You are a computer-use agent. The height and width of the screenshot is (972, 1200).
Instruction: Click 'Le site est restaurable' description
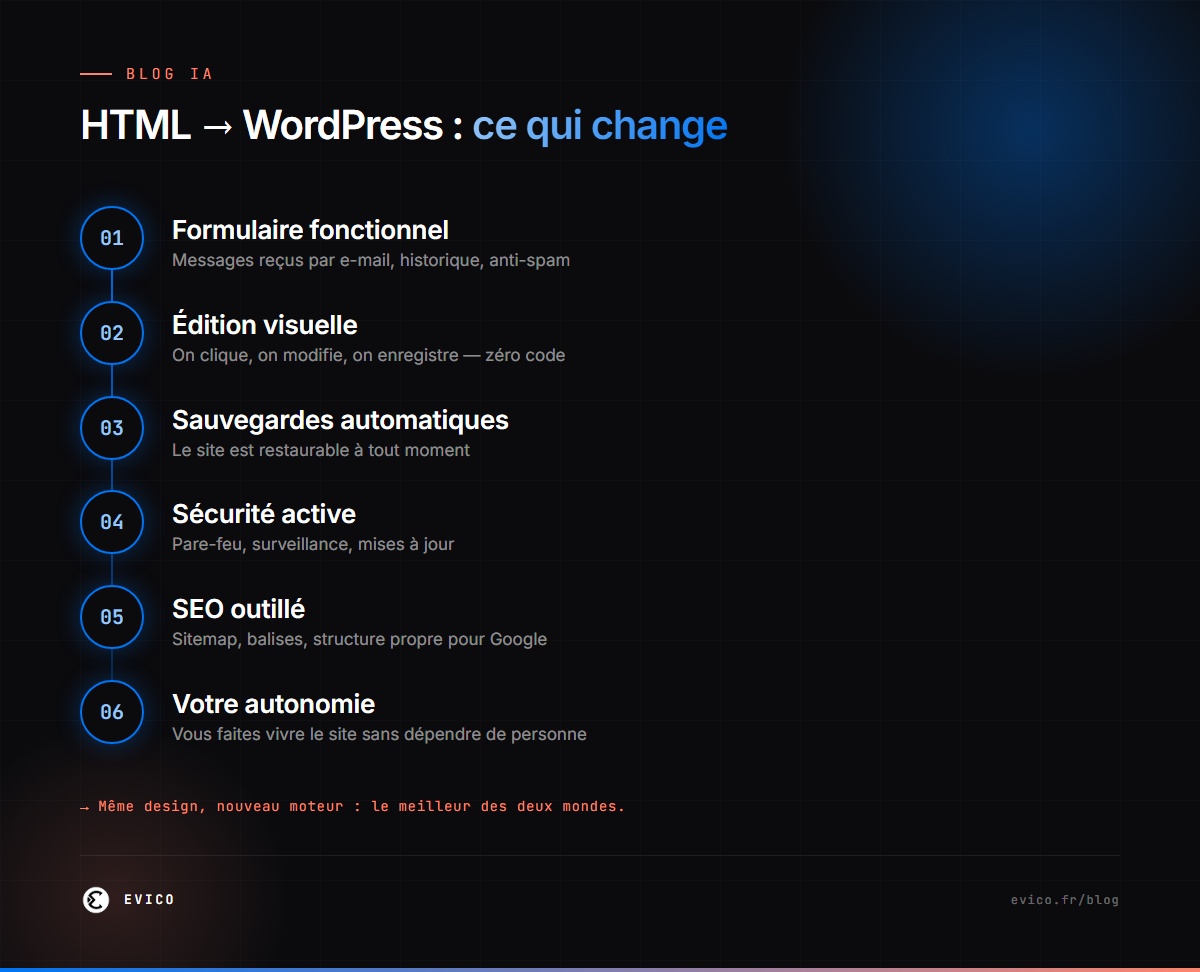[321, 450]
